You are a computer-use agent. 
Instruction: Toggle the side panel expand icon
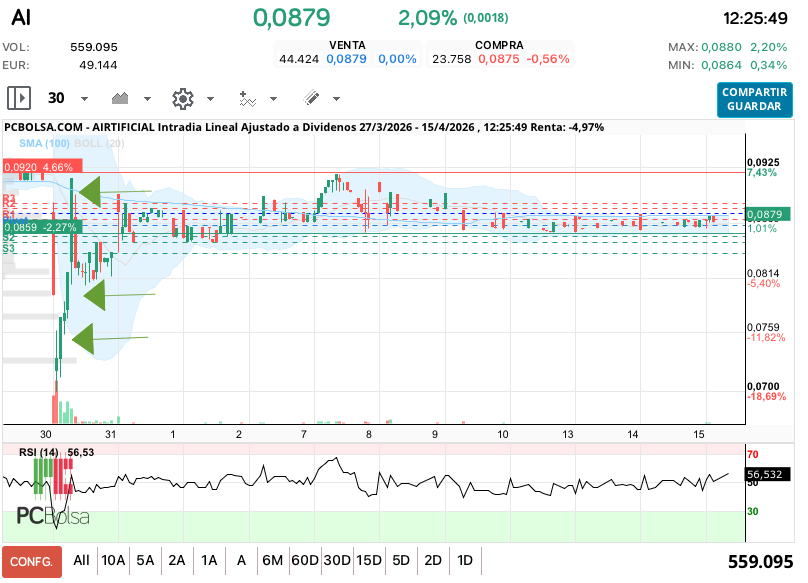19,98
